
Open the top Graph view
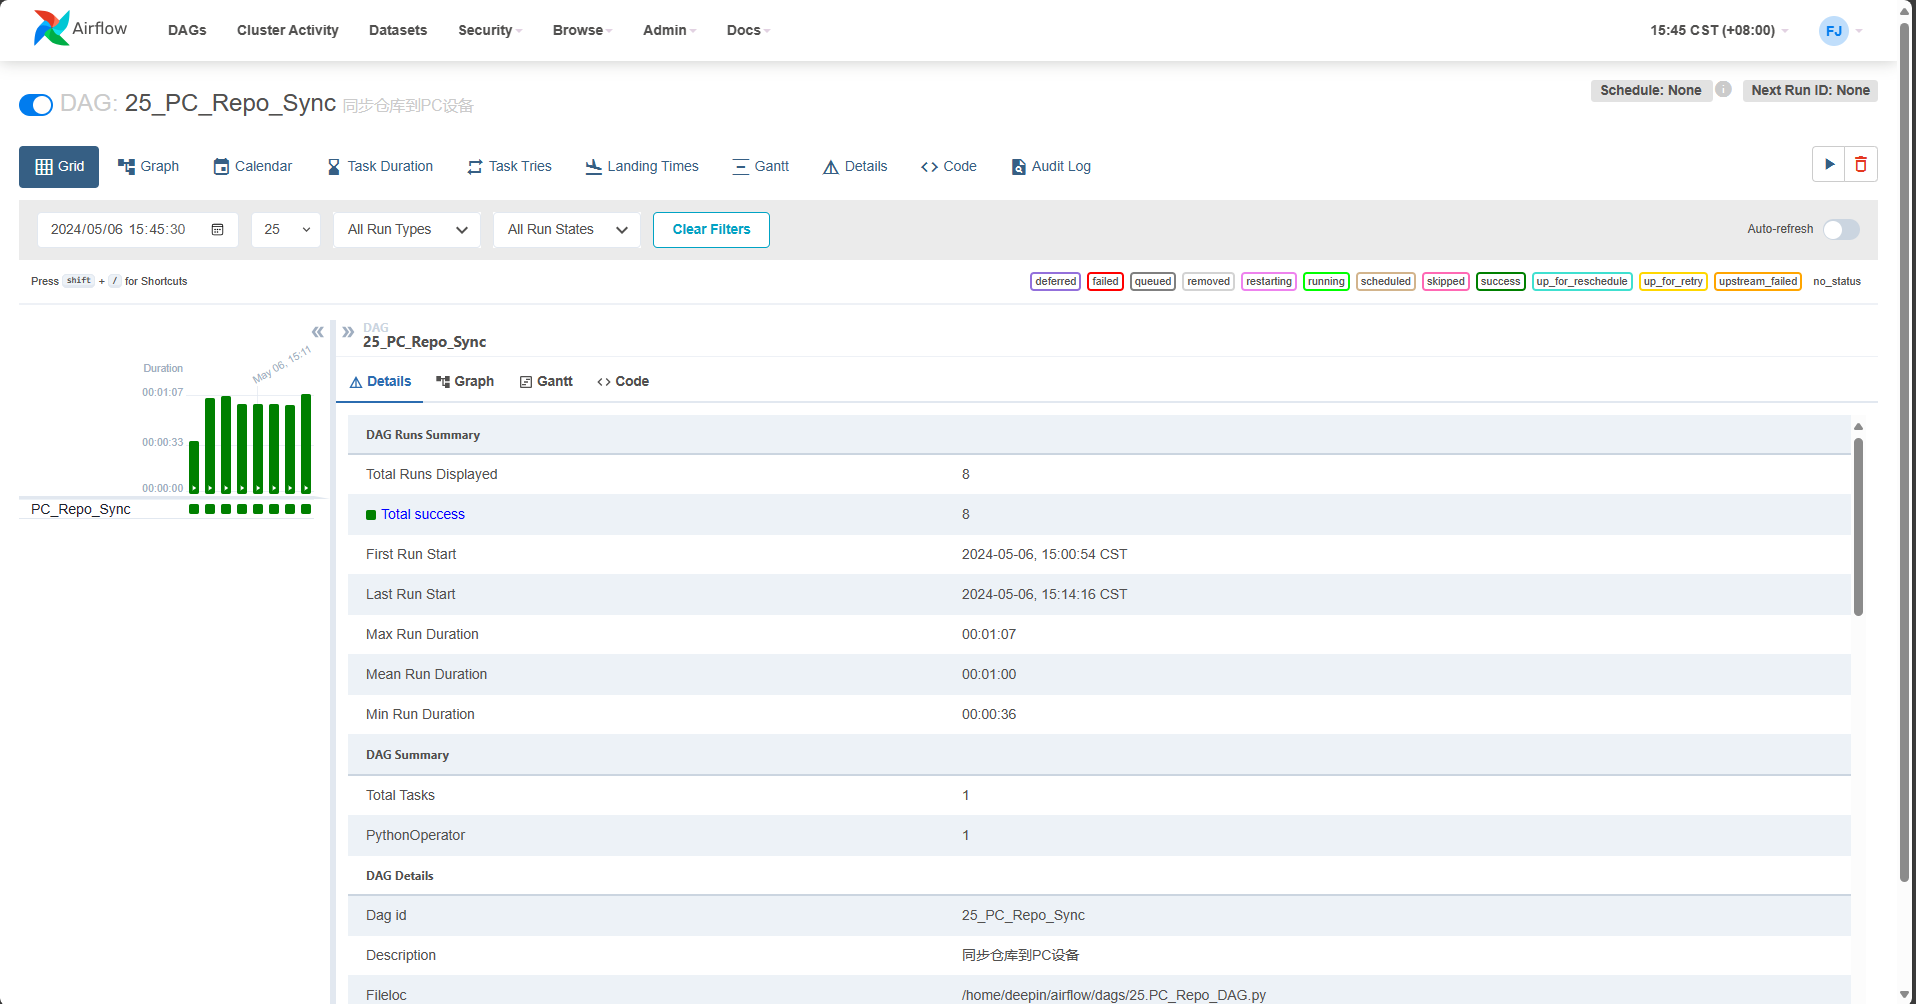point(148,166)
